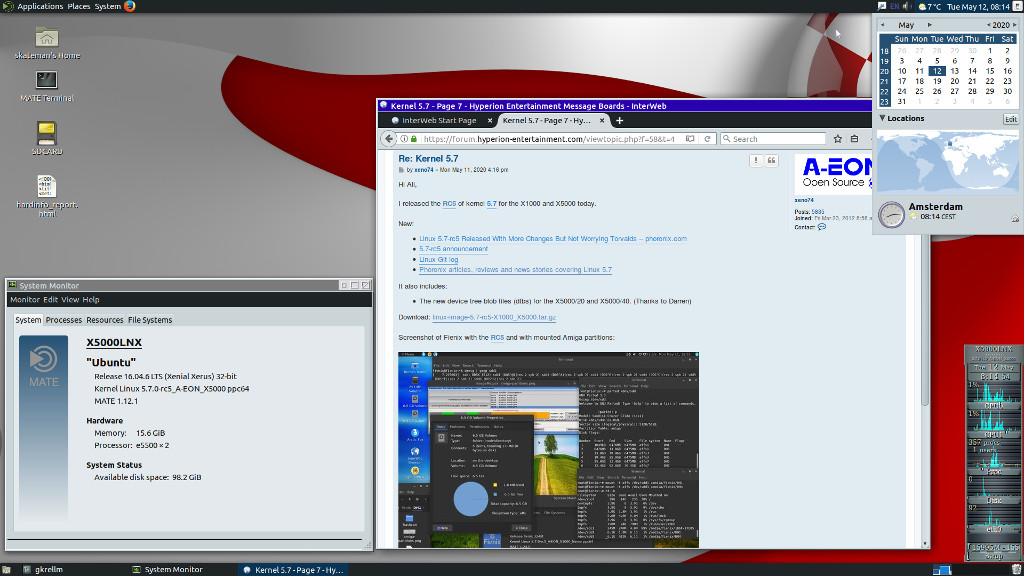Click the browser URL address field
Viewport: 1024px width, 576px height.
coord(549,139)
